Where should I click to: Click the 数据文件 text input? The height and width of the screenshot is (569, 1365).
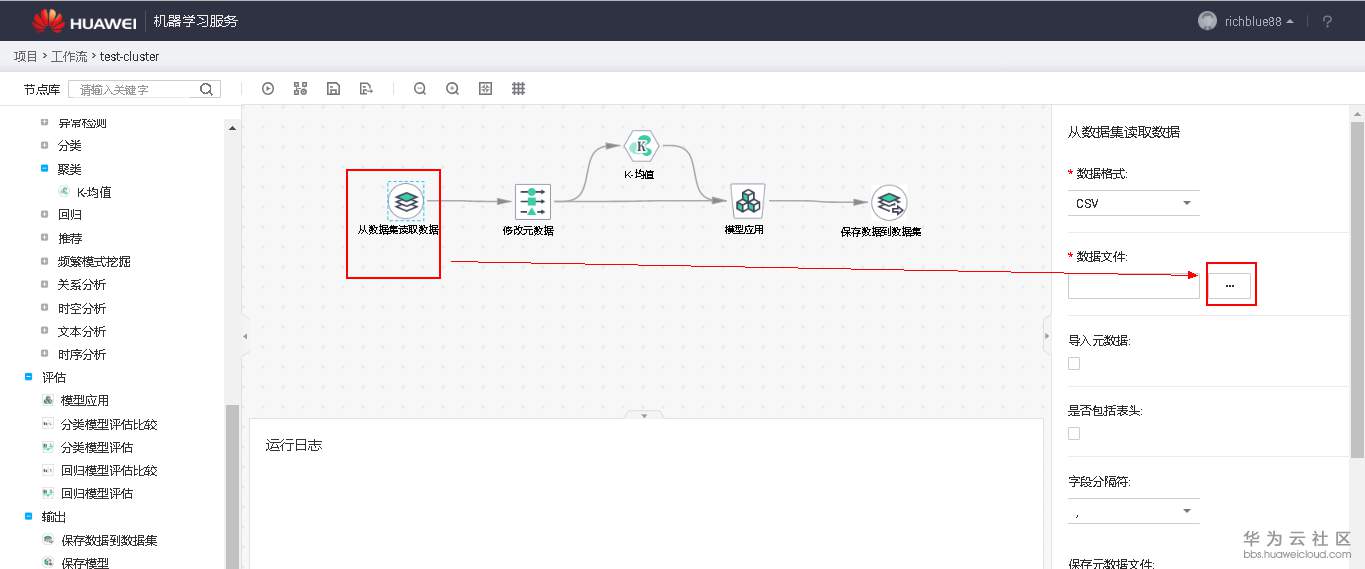tap(1134, 286)
